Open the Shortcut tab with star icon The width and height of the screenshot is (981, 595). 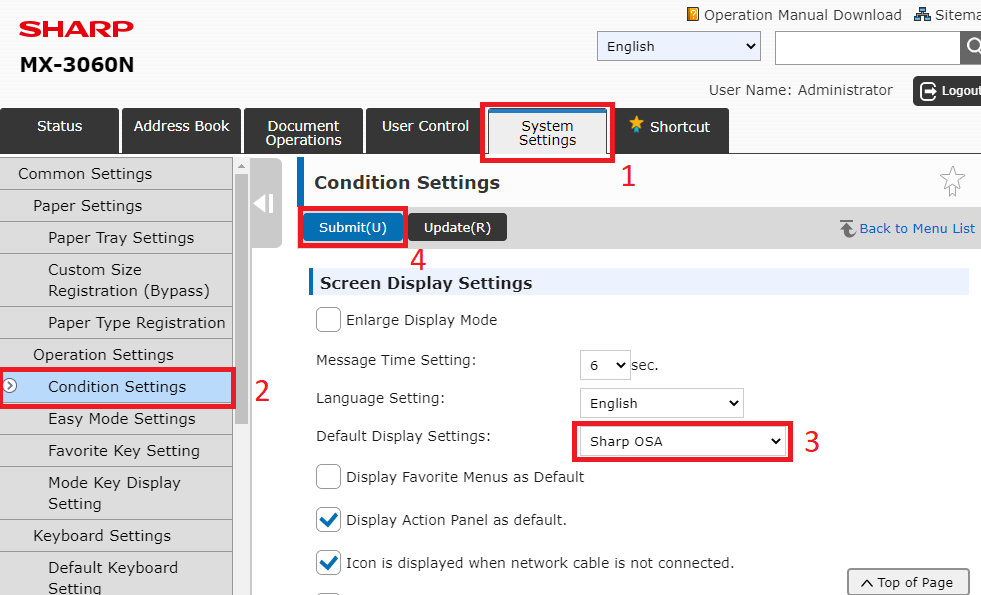[668, 127]
